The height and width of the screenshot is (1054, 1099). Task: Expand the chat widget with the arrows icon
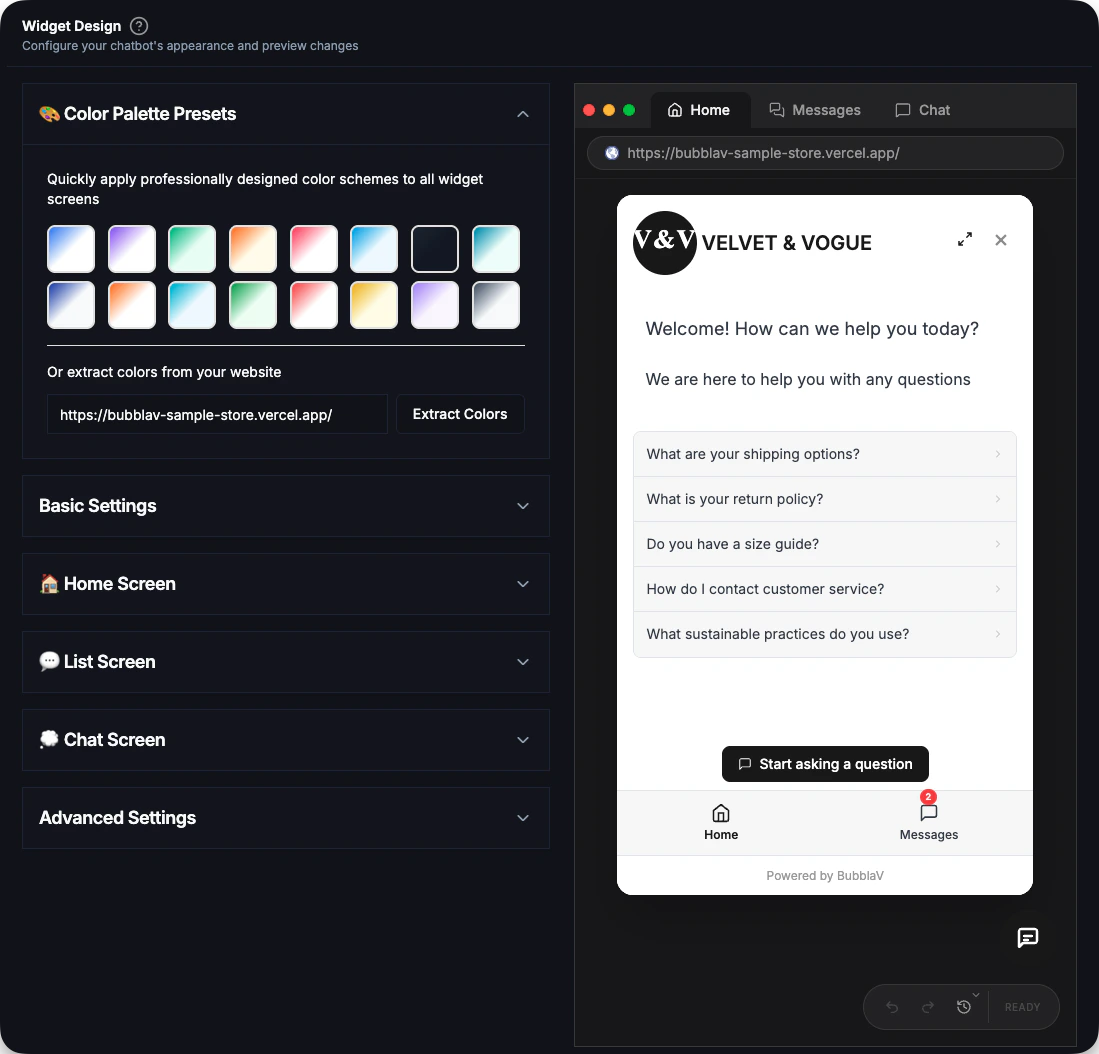(965, 240)
